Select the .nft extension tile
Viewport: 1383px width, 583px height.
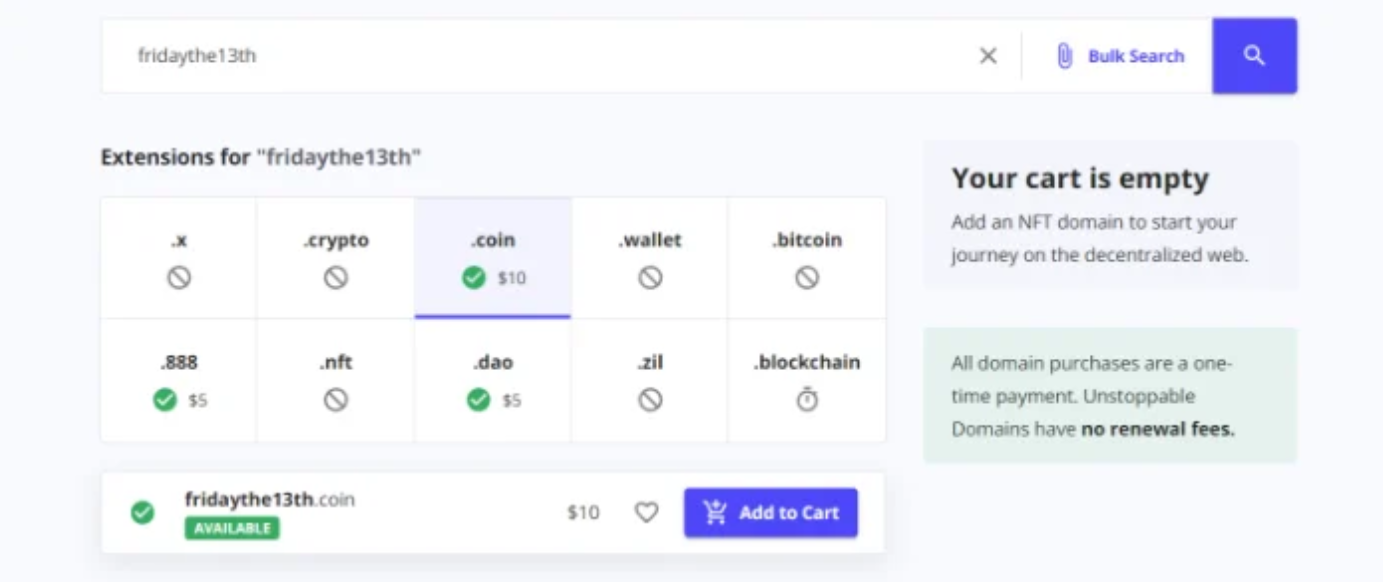tap(336, 381)
